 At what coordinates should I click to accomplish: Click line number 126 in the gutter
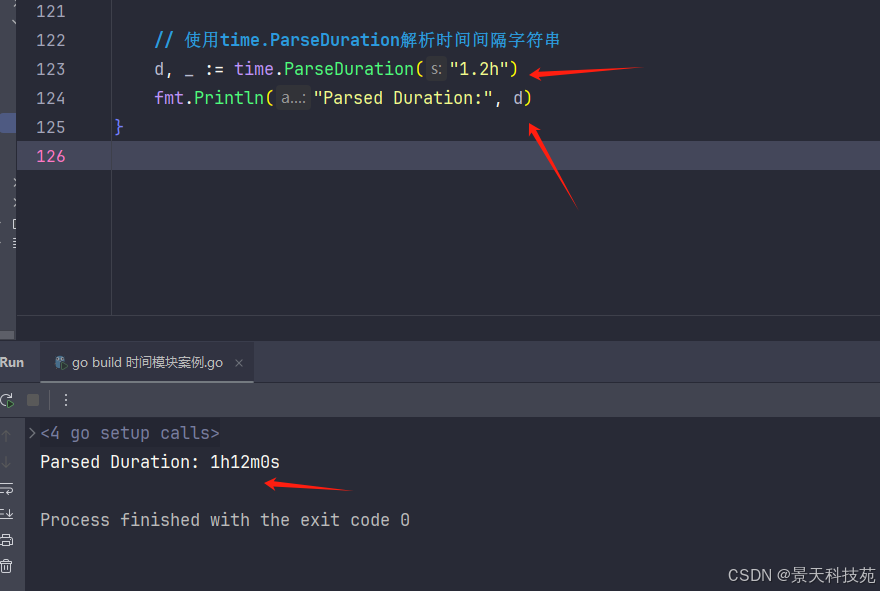coord(50,156)
